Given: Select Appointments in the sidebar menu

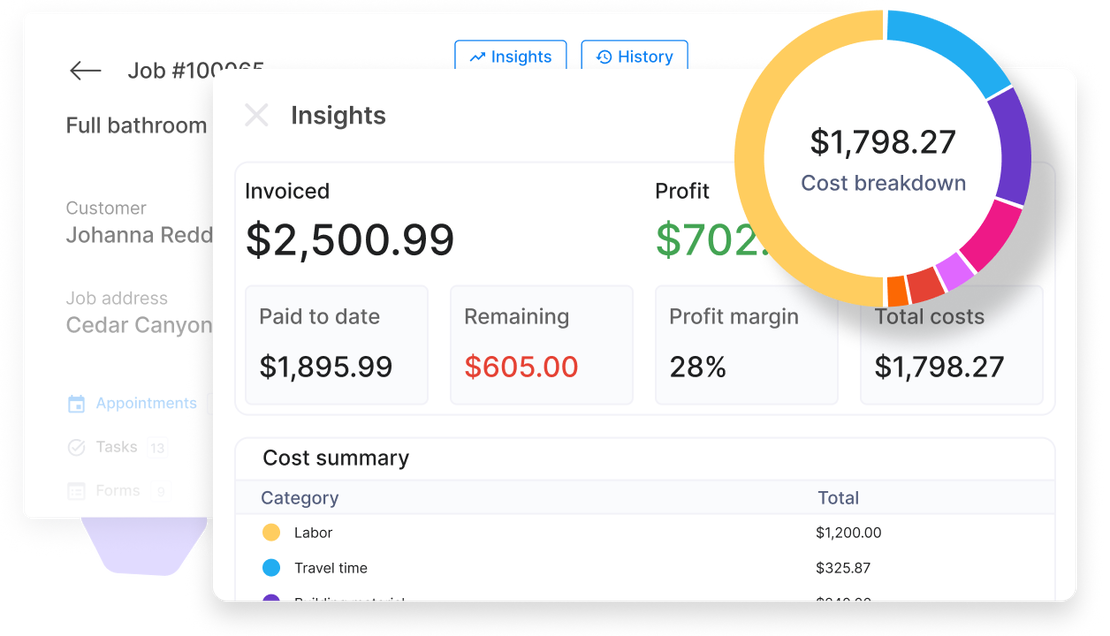Looking at the screenshot, I should [x=145, y=403].
